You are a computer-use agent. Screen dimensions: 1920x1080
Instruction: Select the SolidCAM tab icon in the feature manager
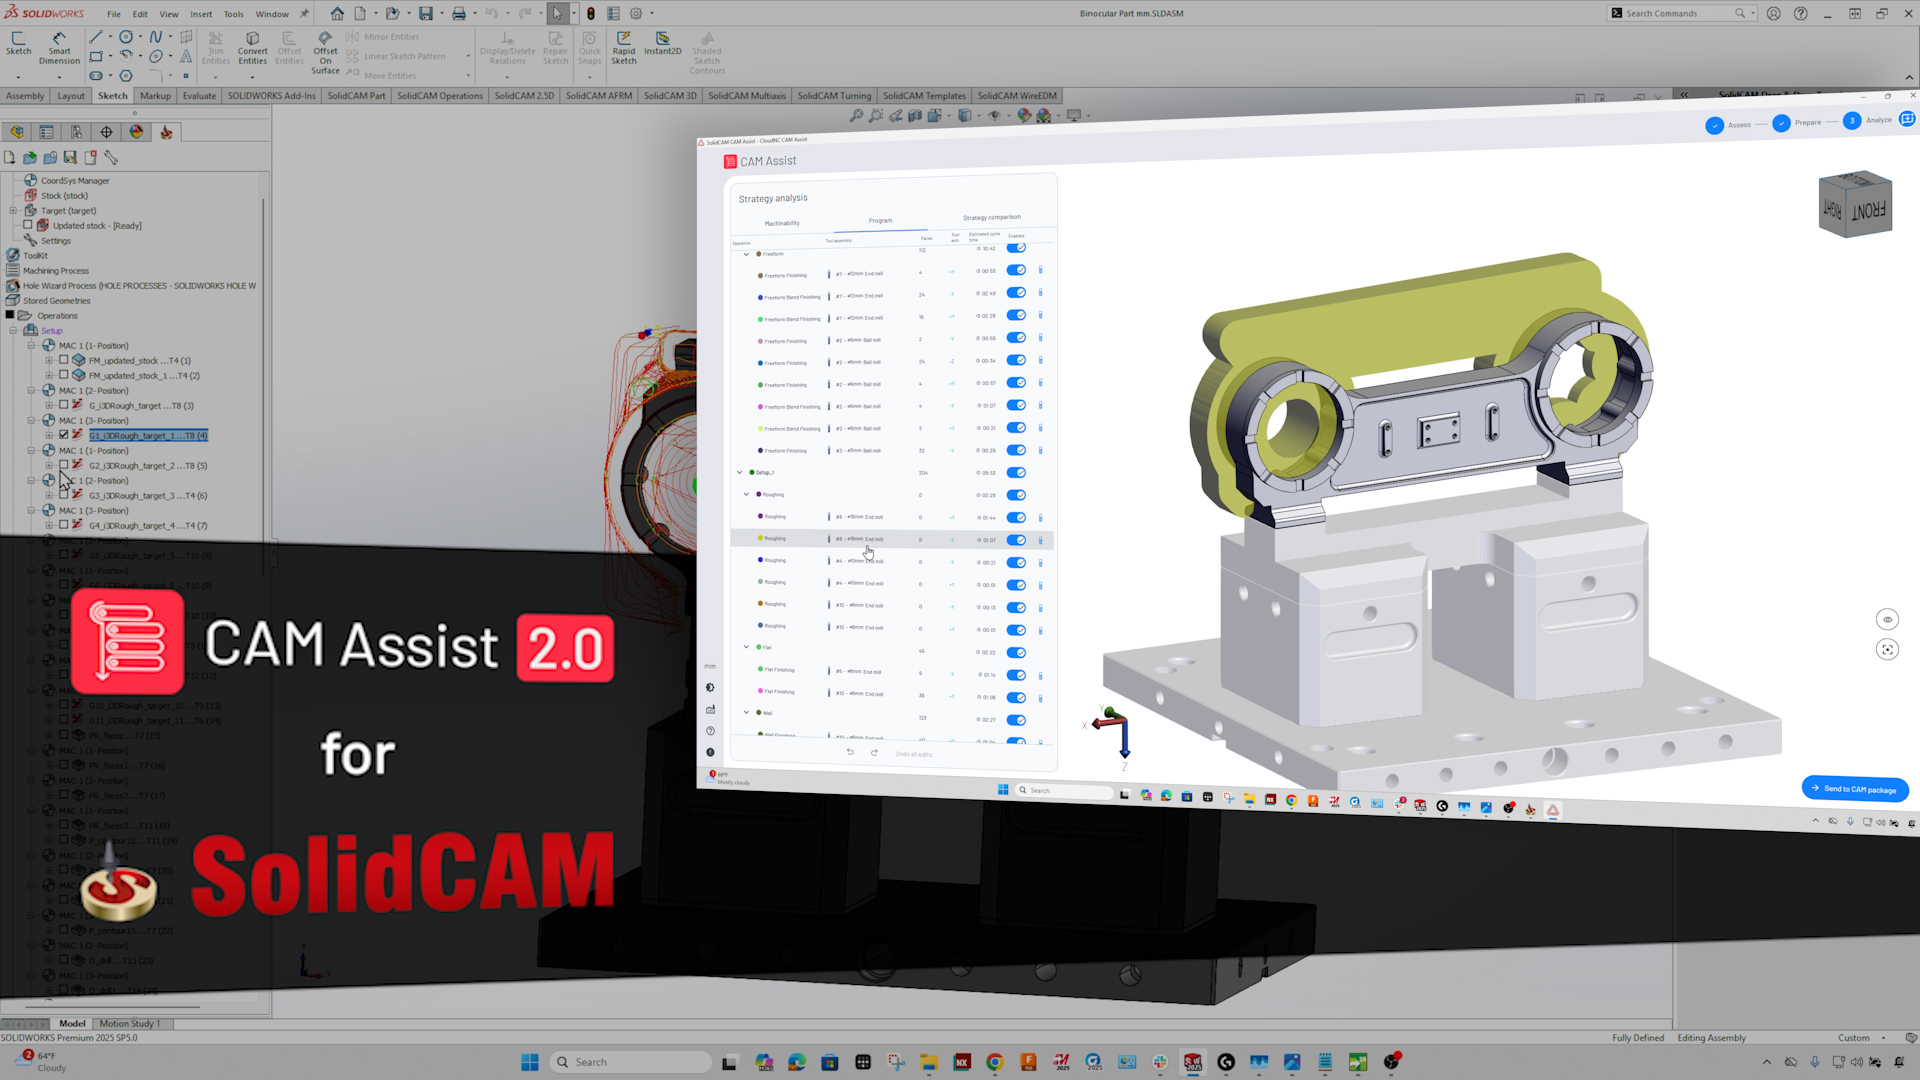pyautogui.click(x=166, y=131)
